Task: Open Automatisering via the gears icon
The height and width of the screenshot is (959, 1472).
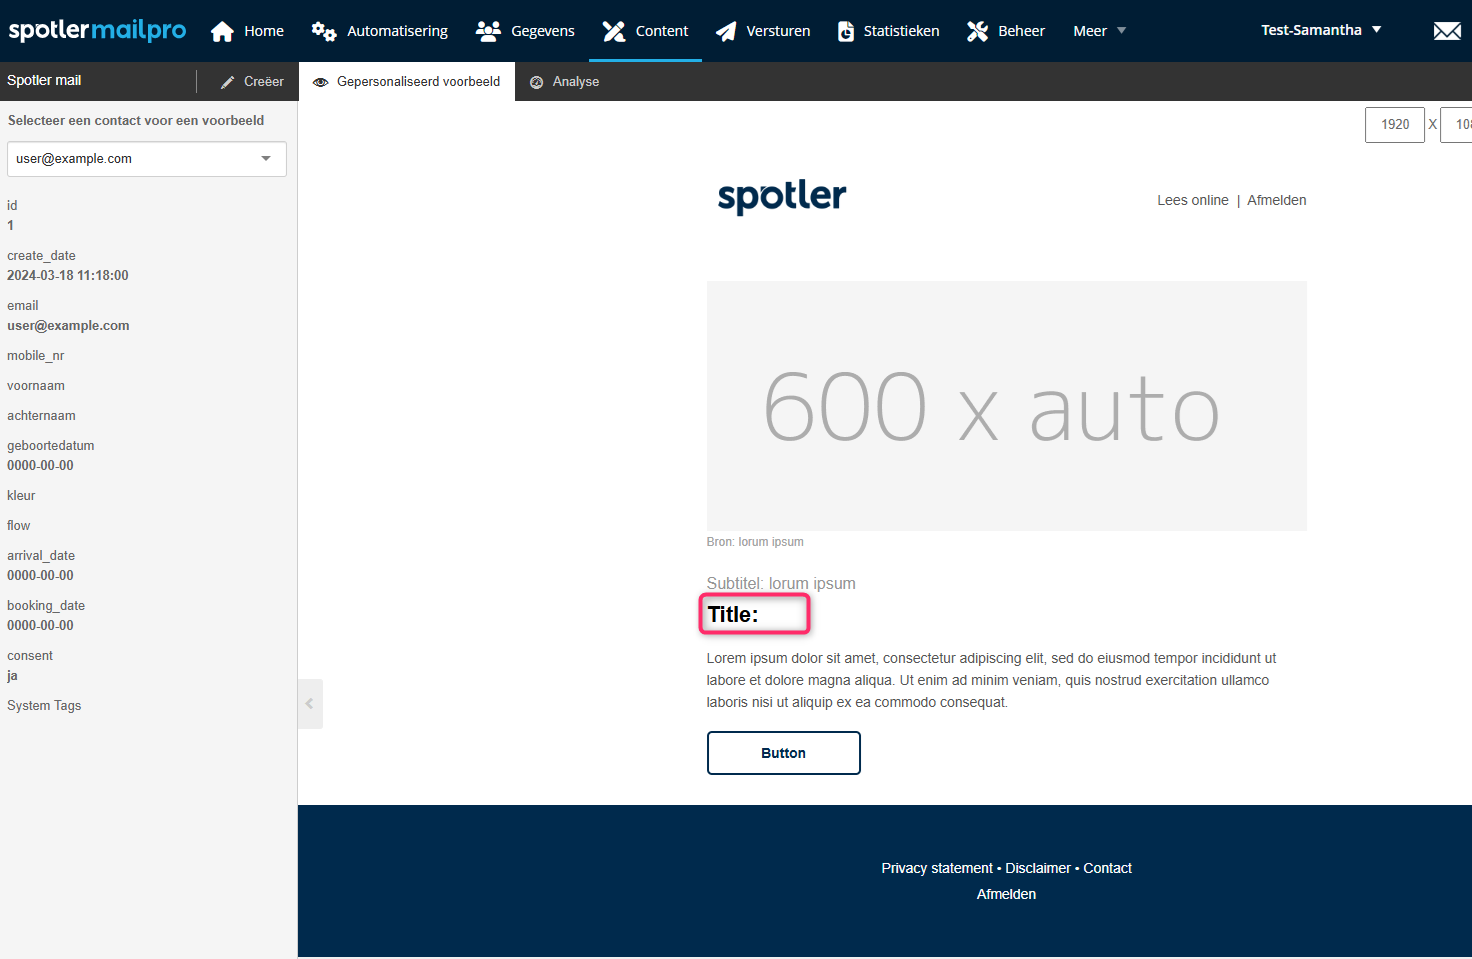Action: point(323,31)
